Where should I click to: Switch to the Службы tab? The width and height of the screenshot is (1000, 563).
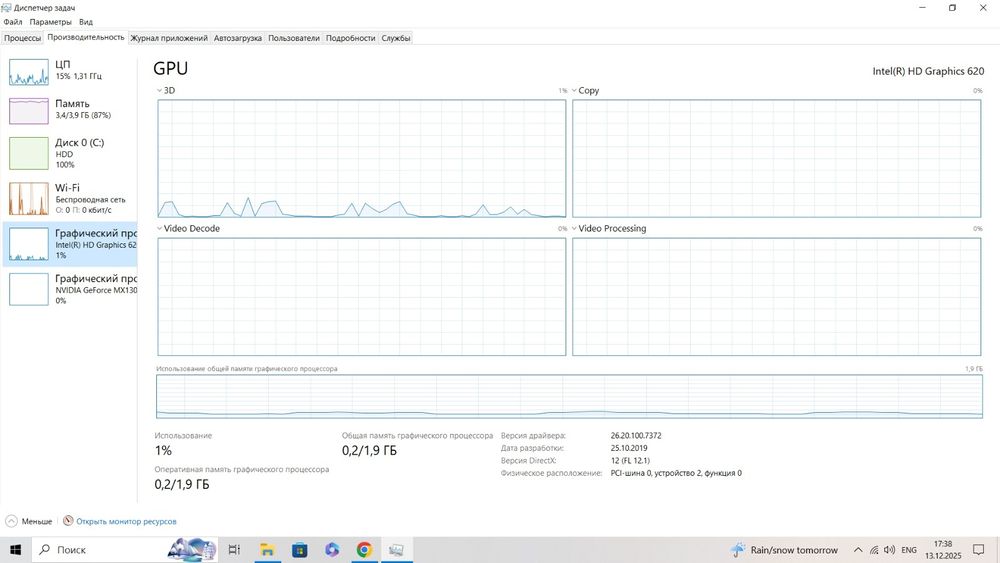395,38
